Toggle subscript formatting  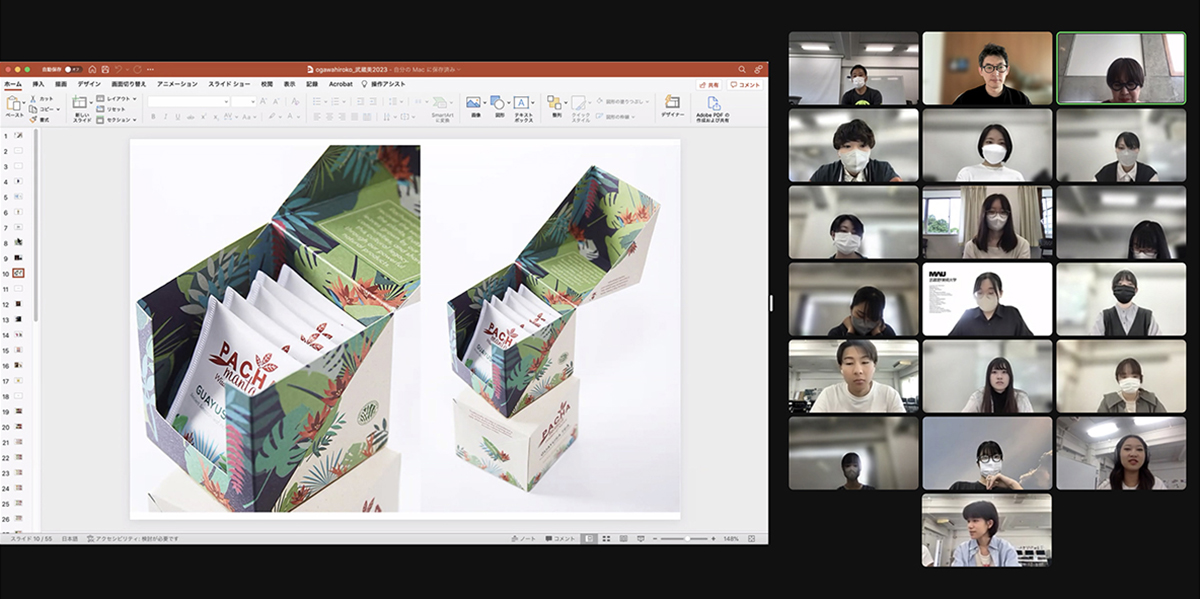pyautogui.click(x=216, y=116)
